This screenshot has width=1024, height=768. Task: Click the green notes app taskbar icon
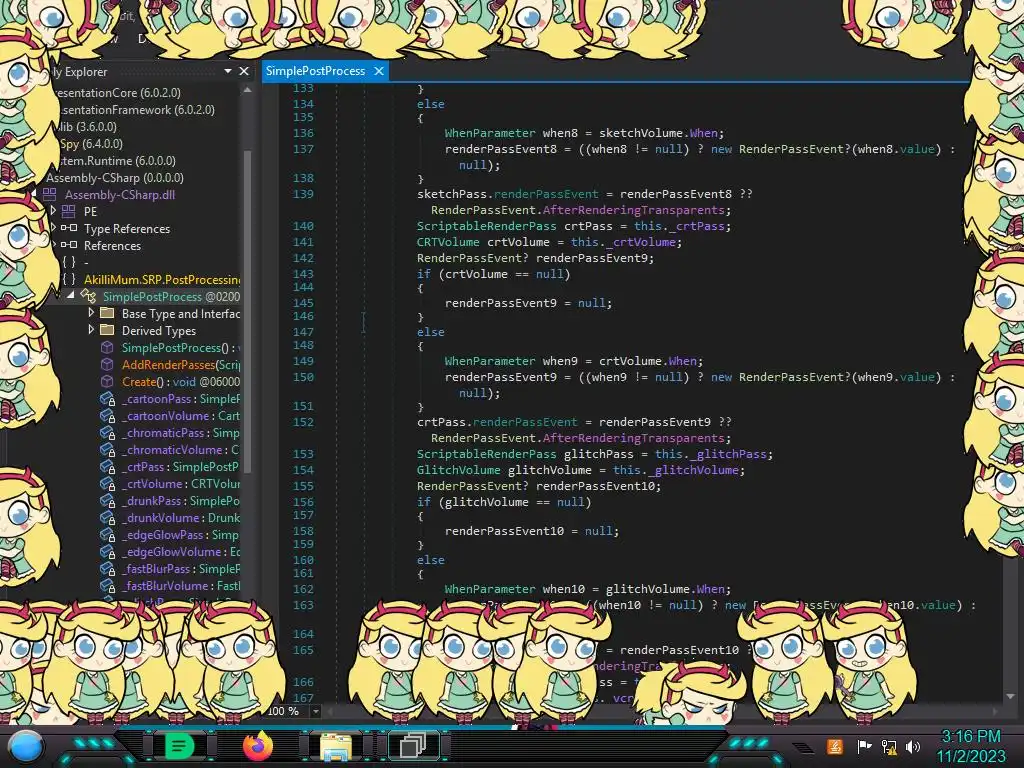[x=179, y=746]
